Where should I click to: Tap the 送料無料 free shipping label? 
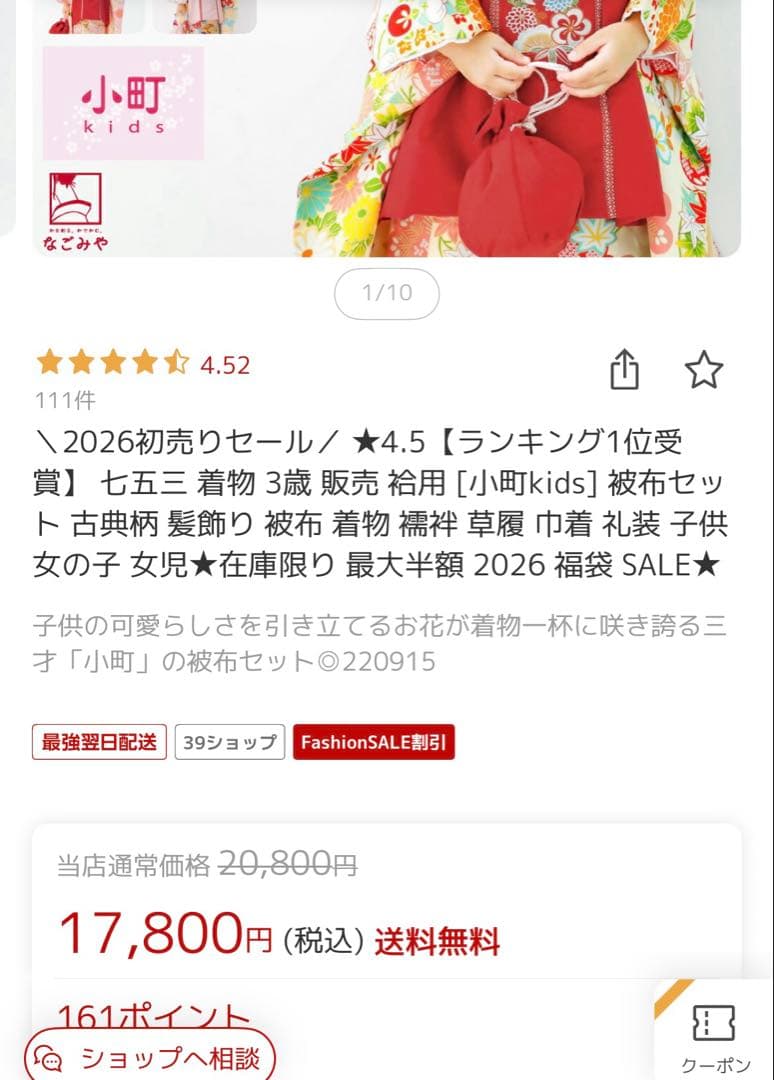[437, 942]
